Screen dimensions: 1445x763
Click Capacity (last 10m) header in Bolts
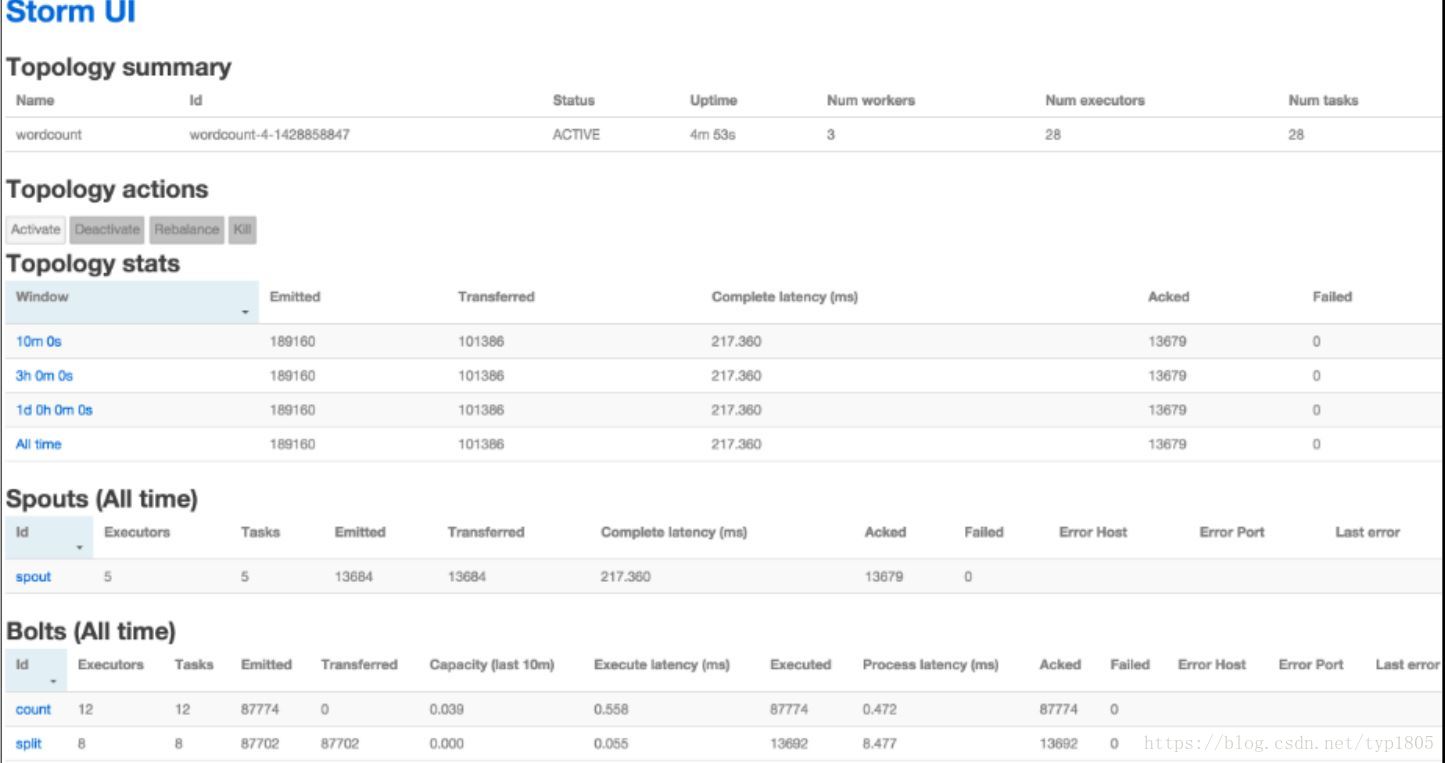tap(492, 664)
